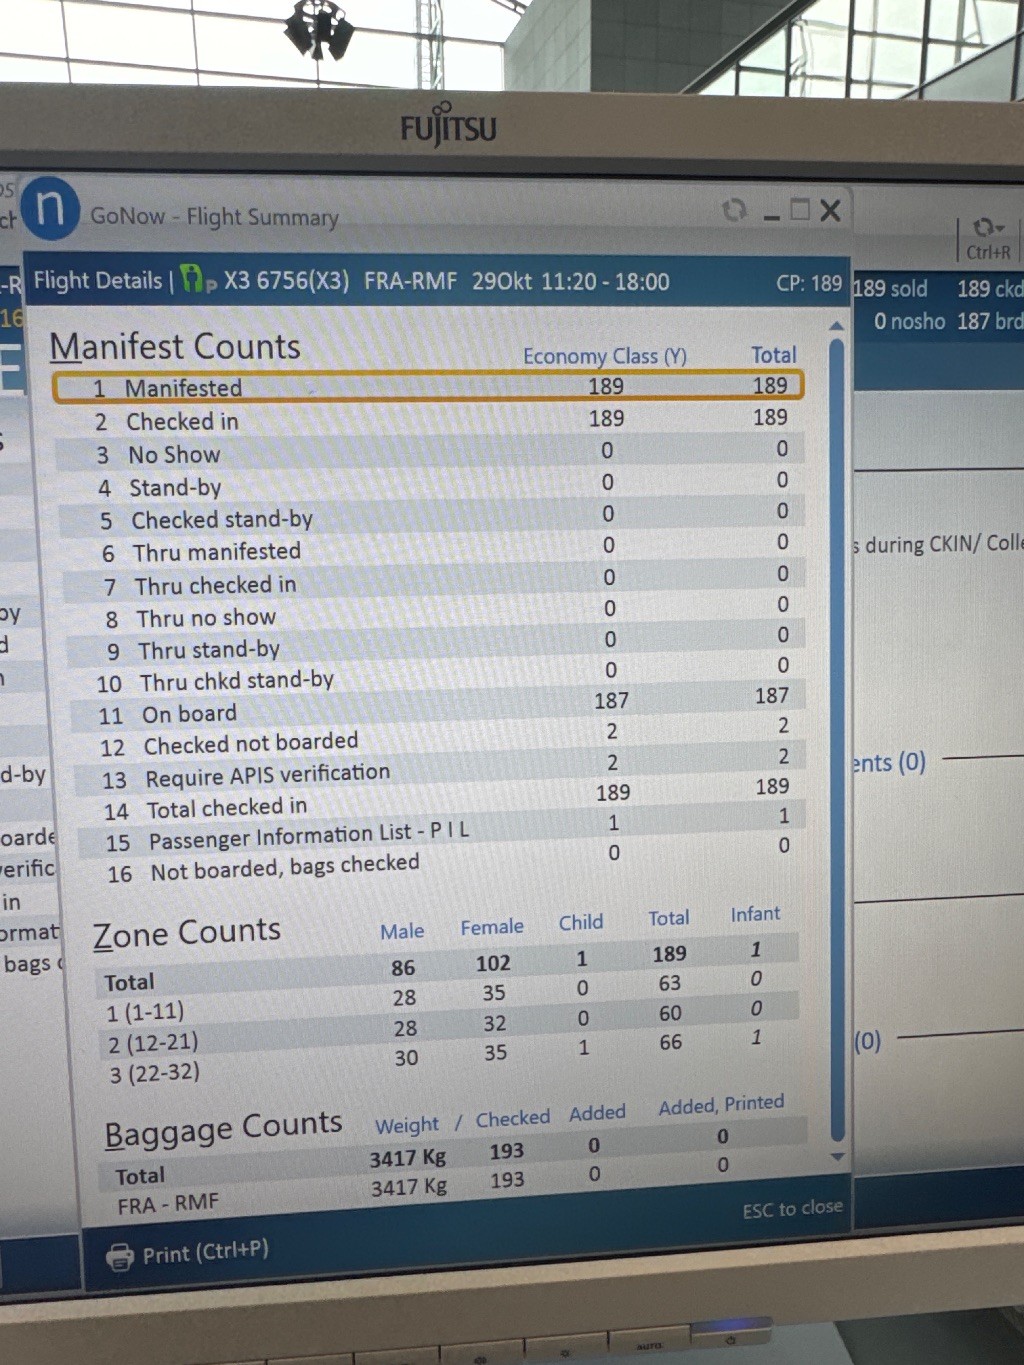Click the Ctrl+R refresh icon at right
1024x1365 pixels.
[987, 229]
